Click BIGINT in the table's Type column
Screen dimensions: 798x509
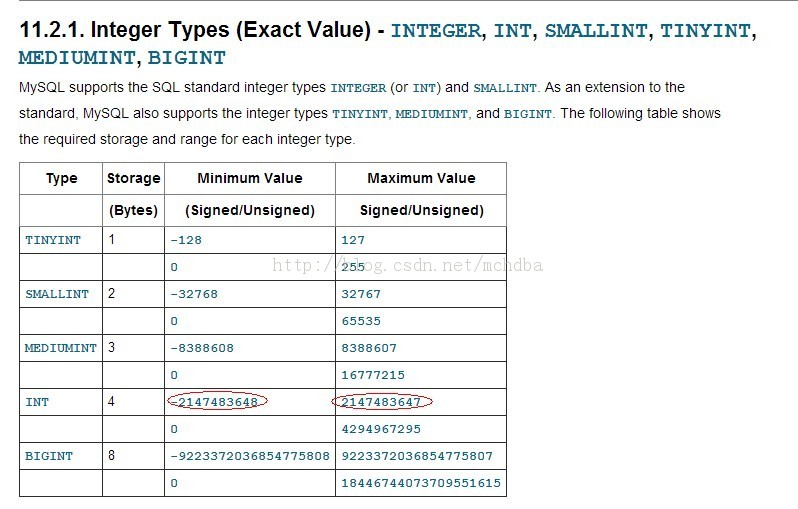(49, 456)
